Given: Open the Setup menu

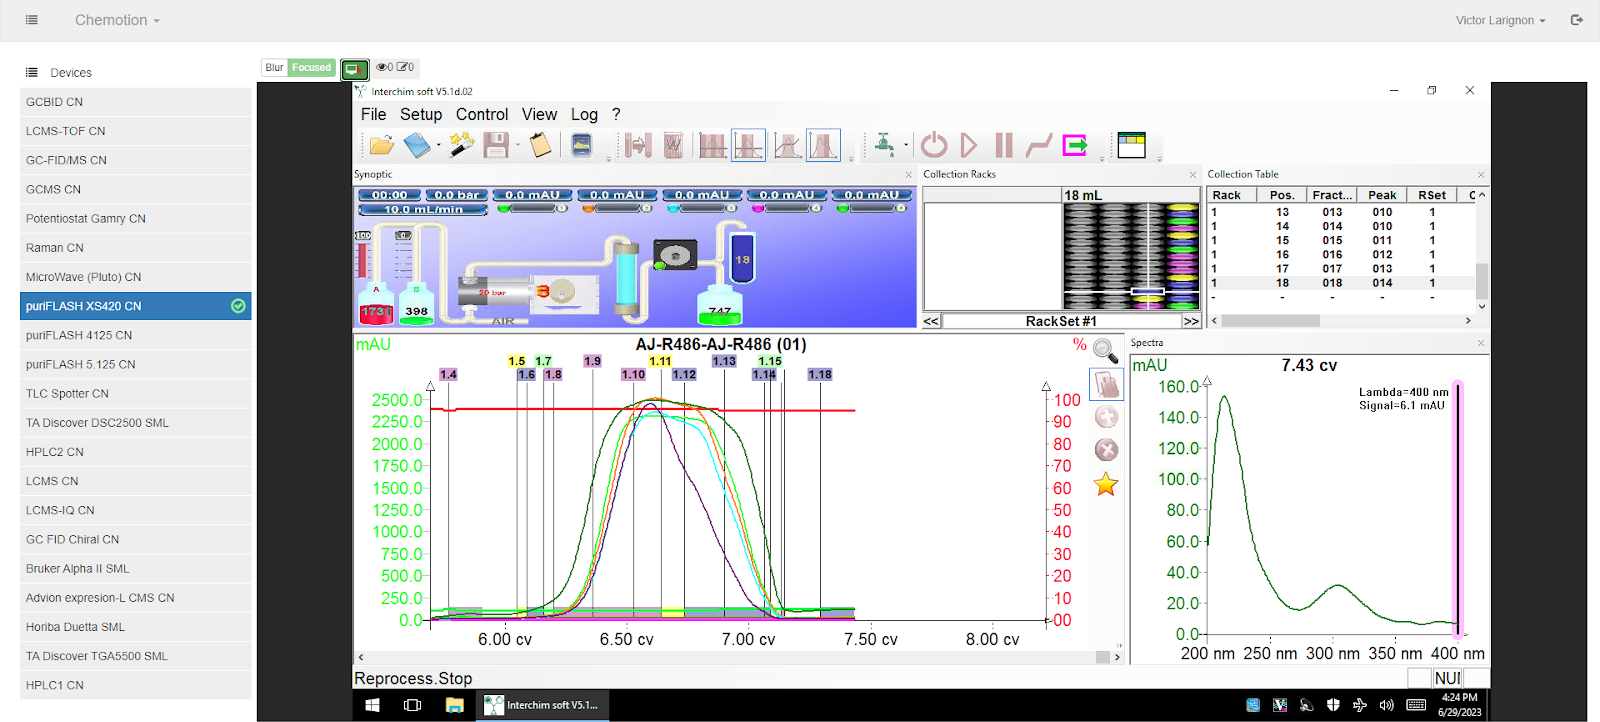Looking at the screenshot, I should [420, 115].
